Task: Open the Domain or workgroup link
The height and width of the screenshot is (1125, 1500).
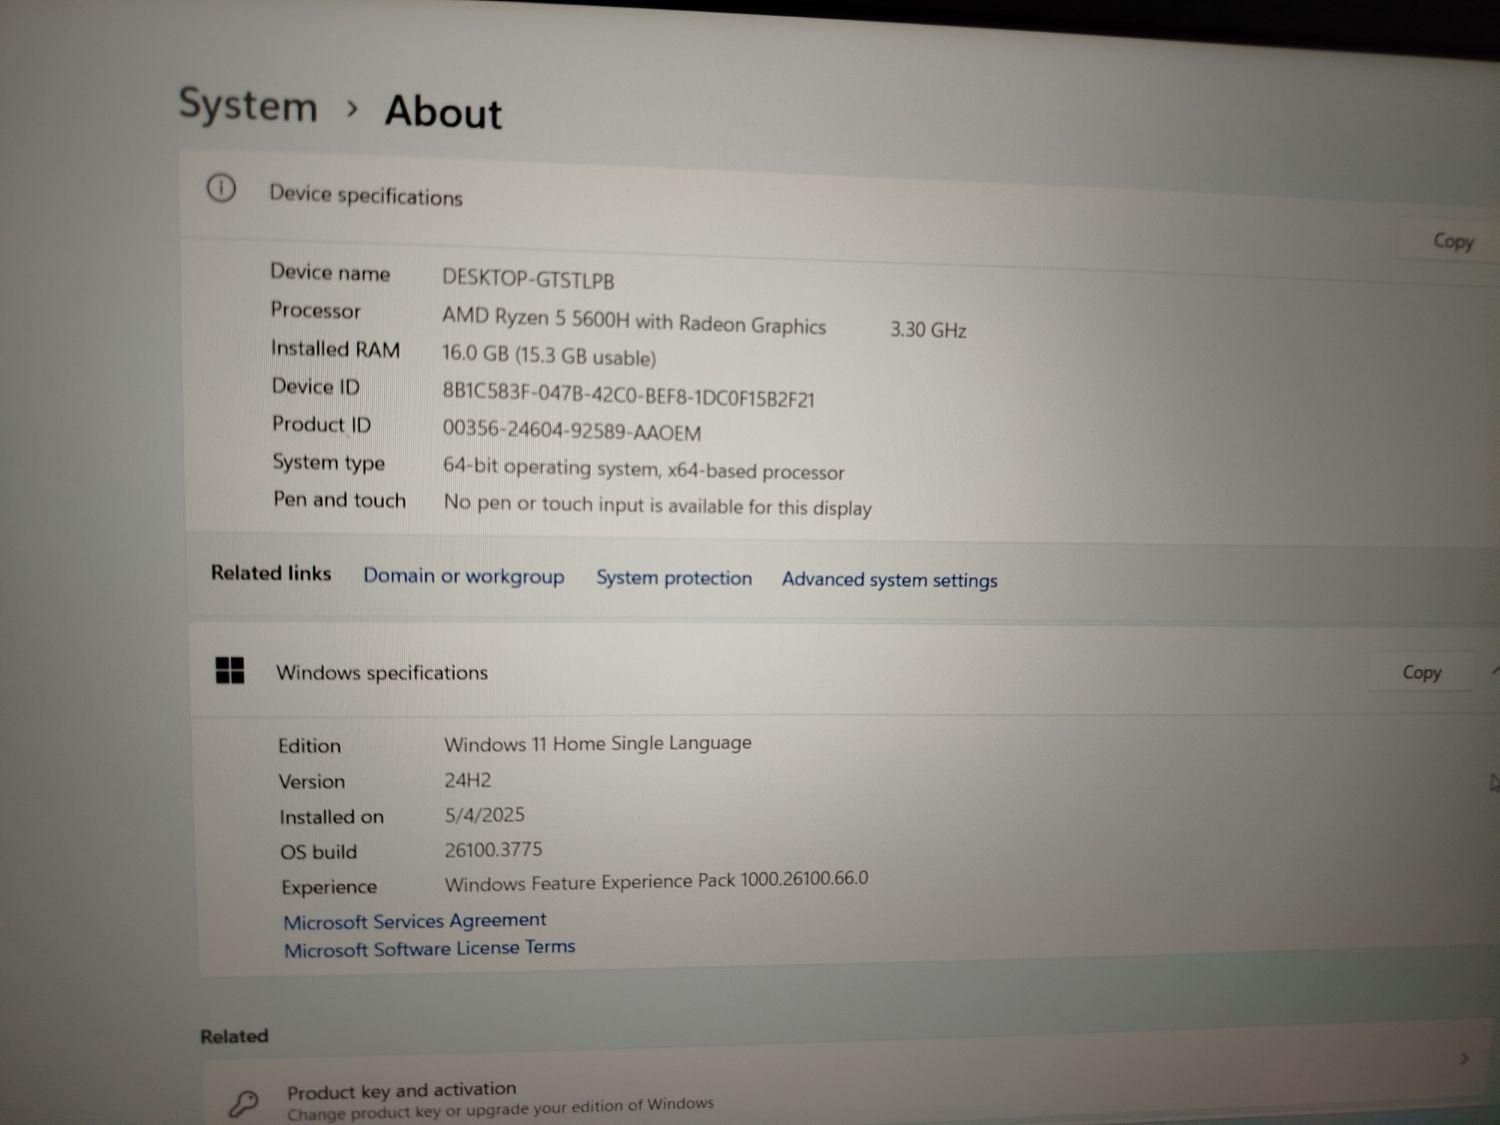Action: pyautogui.click(x=463, y=576)
